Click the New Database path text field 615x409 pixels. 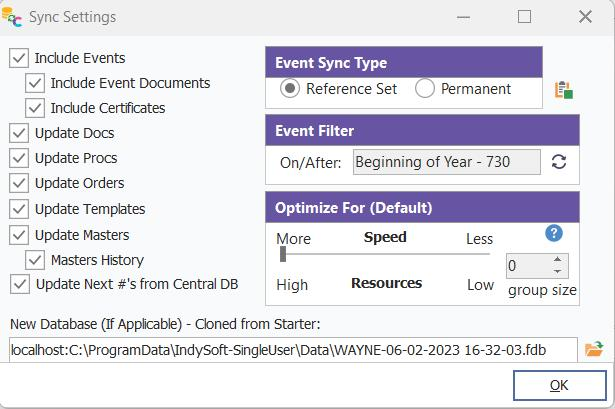point(292,350)
